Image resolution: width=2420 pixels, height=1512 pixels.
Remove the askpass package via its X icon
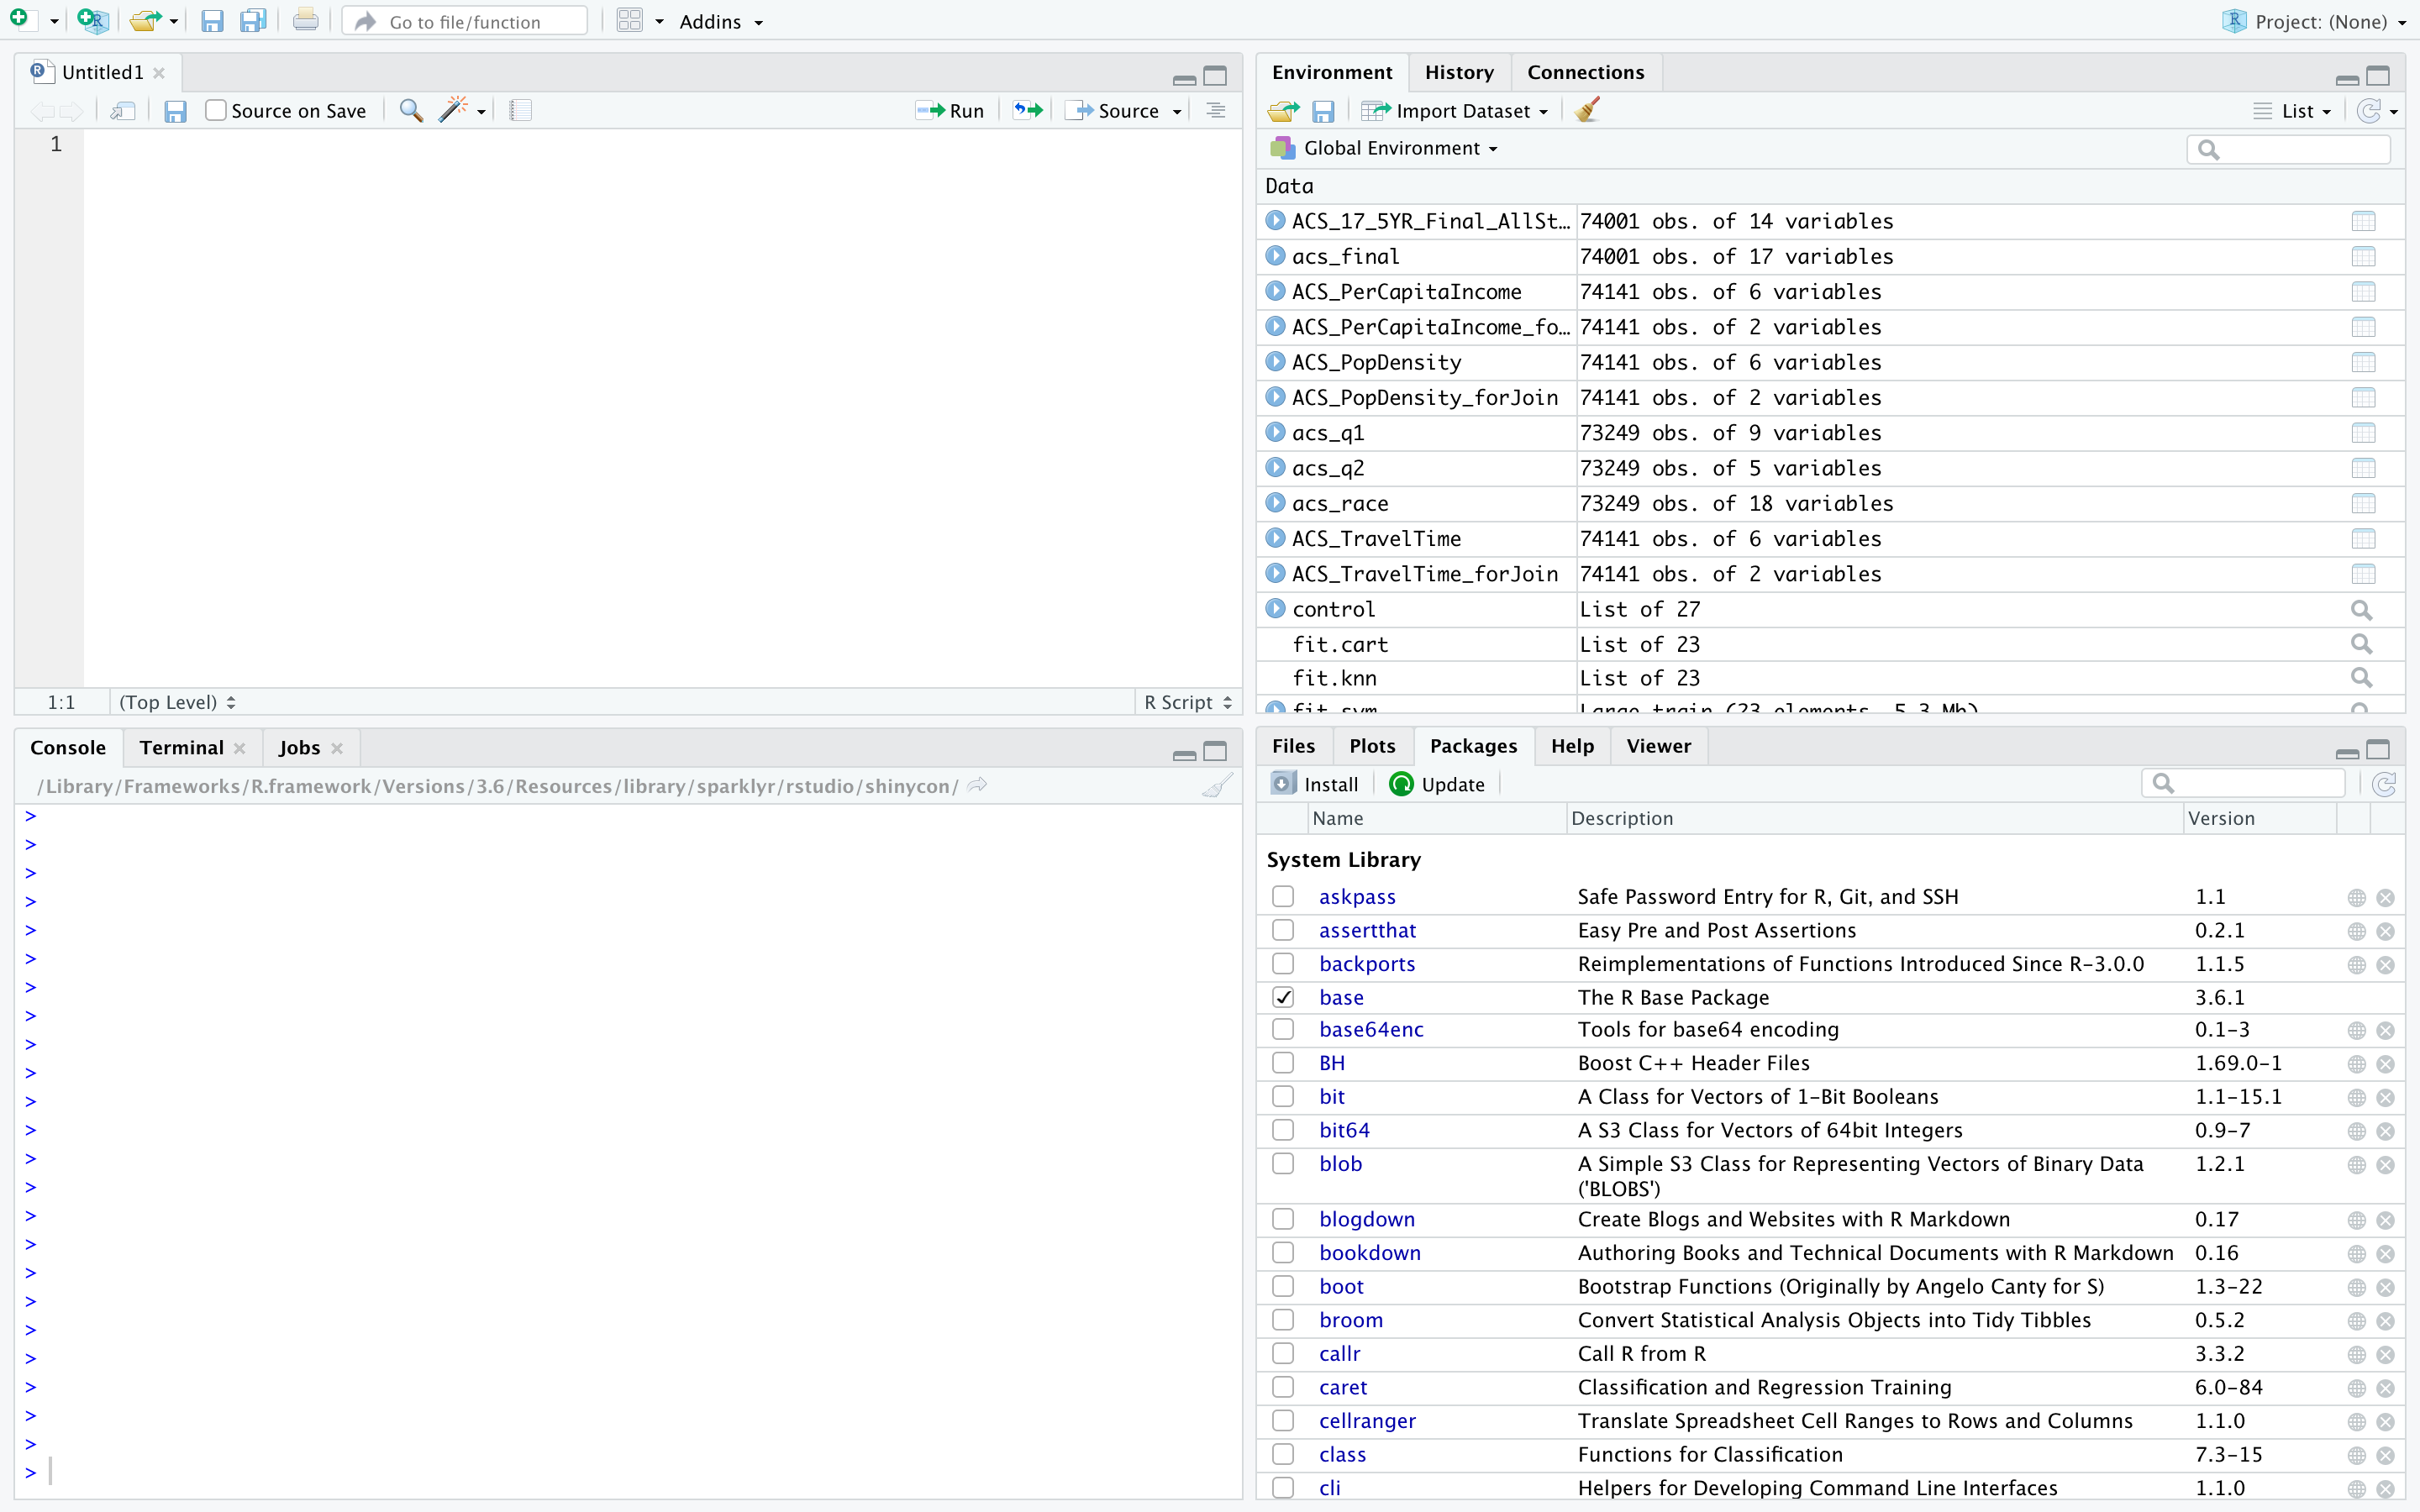click(2386, 898)
